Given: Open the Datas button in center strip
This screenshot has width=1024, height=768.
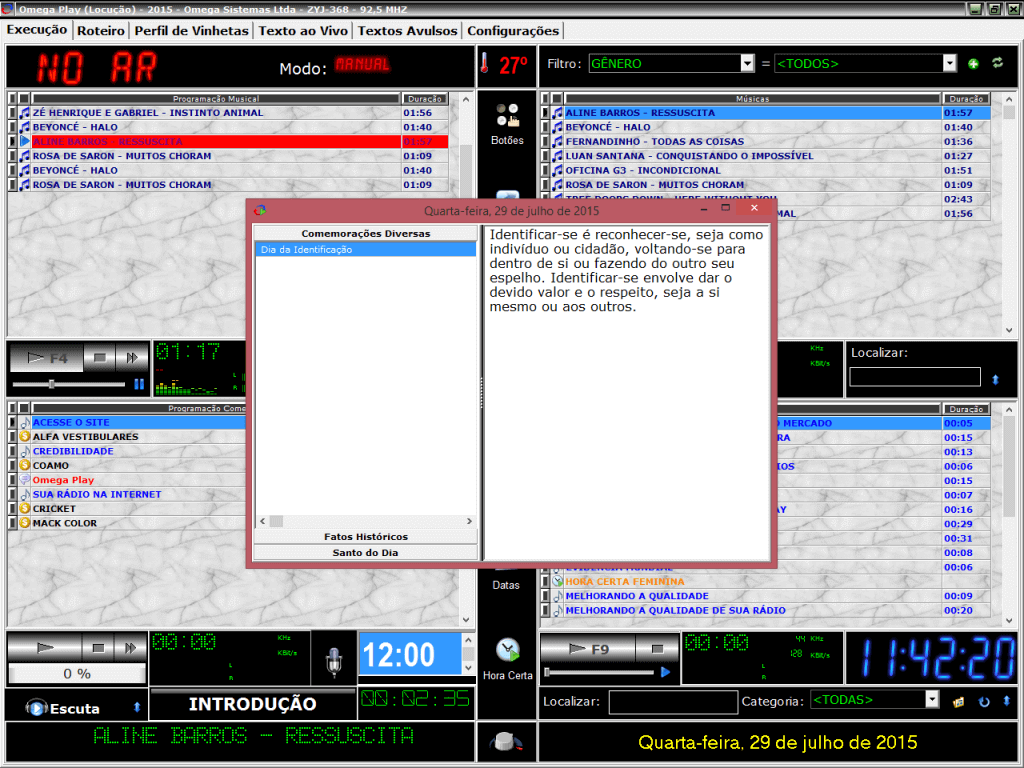Looking at the screenshot, I should point(506,585).
